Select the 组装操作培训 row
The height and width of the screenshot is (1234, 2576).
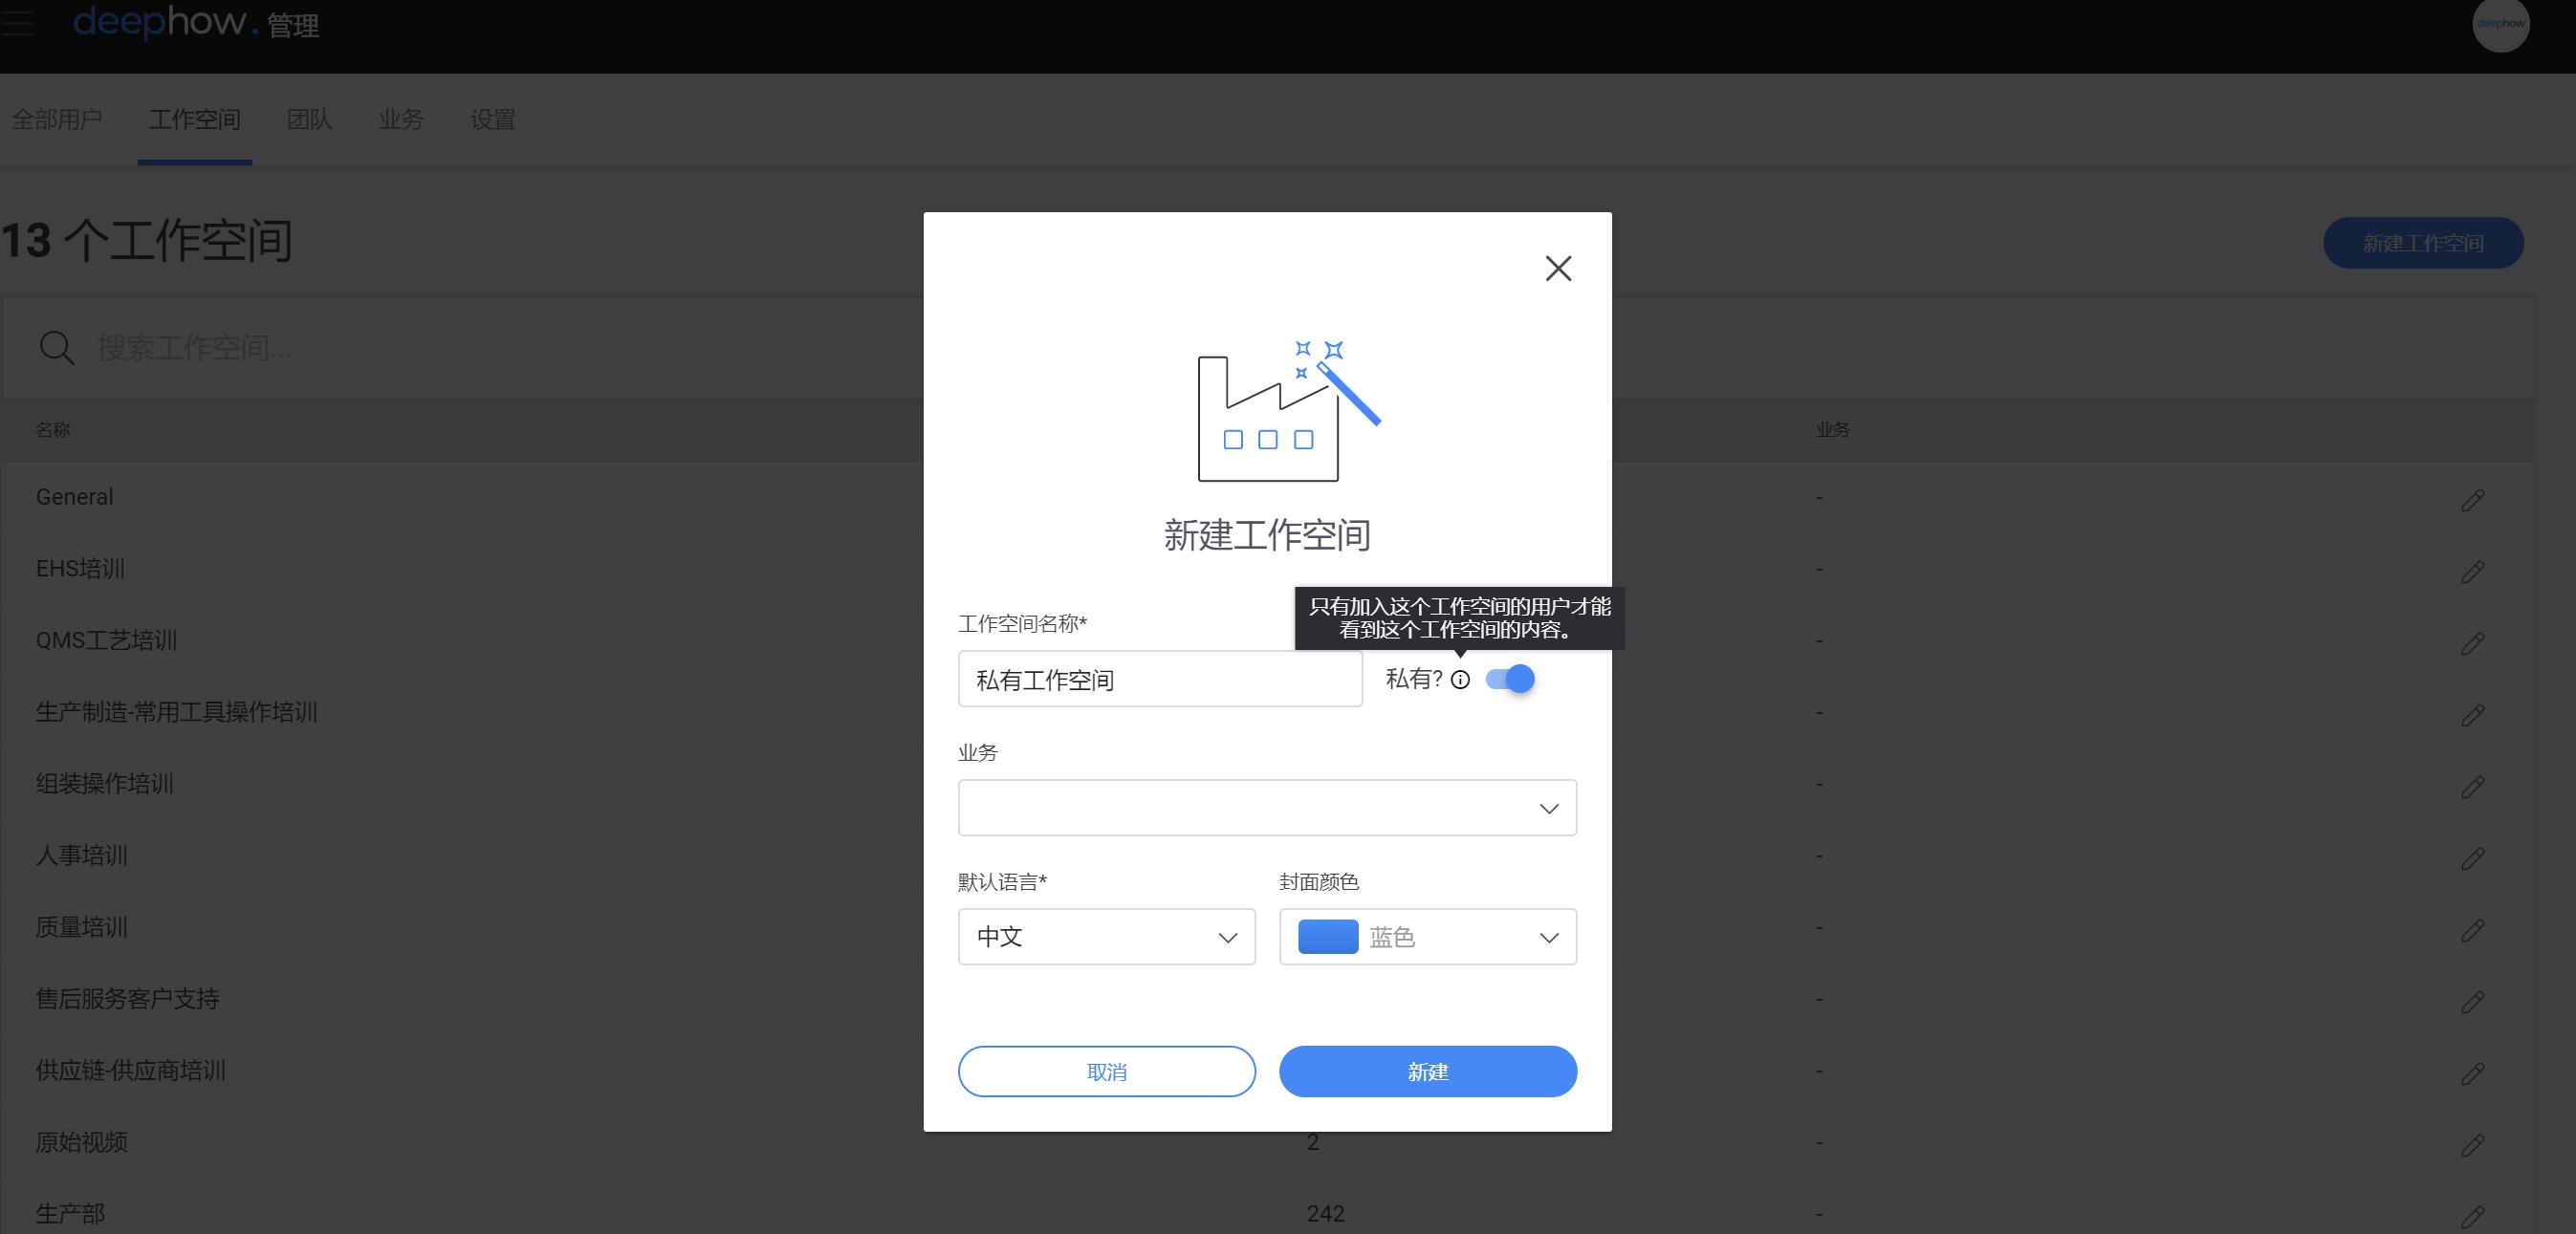coord(1267,784)
